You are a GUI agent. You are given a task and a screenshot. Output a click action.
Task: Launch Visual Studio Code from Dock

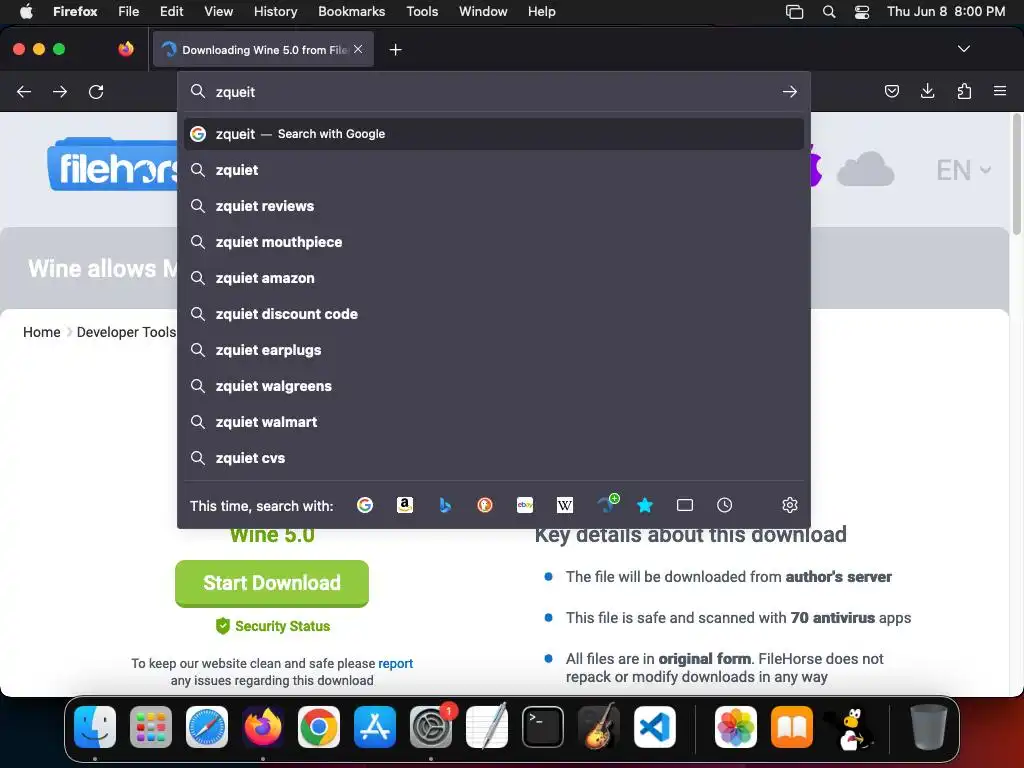(654, 727)
